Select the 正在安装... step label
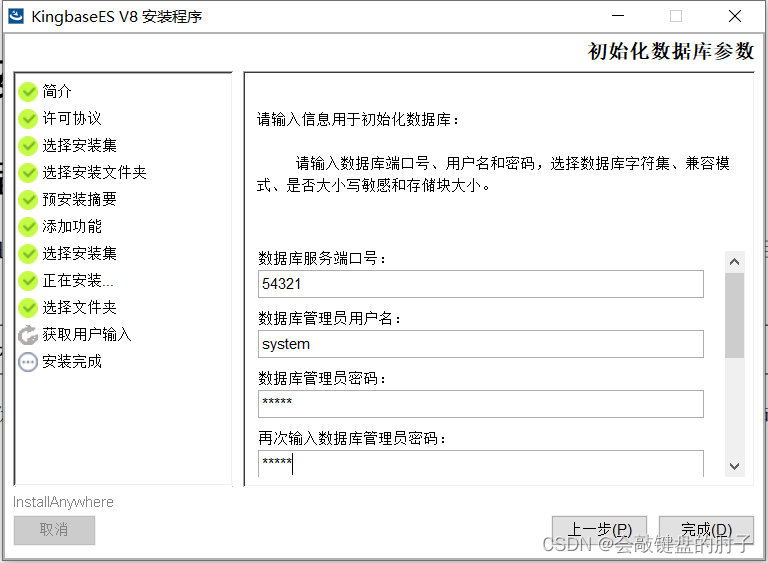Viewport: 768px width, 563px height. [78, 280]
